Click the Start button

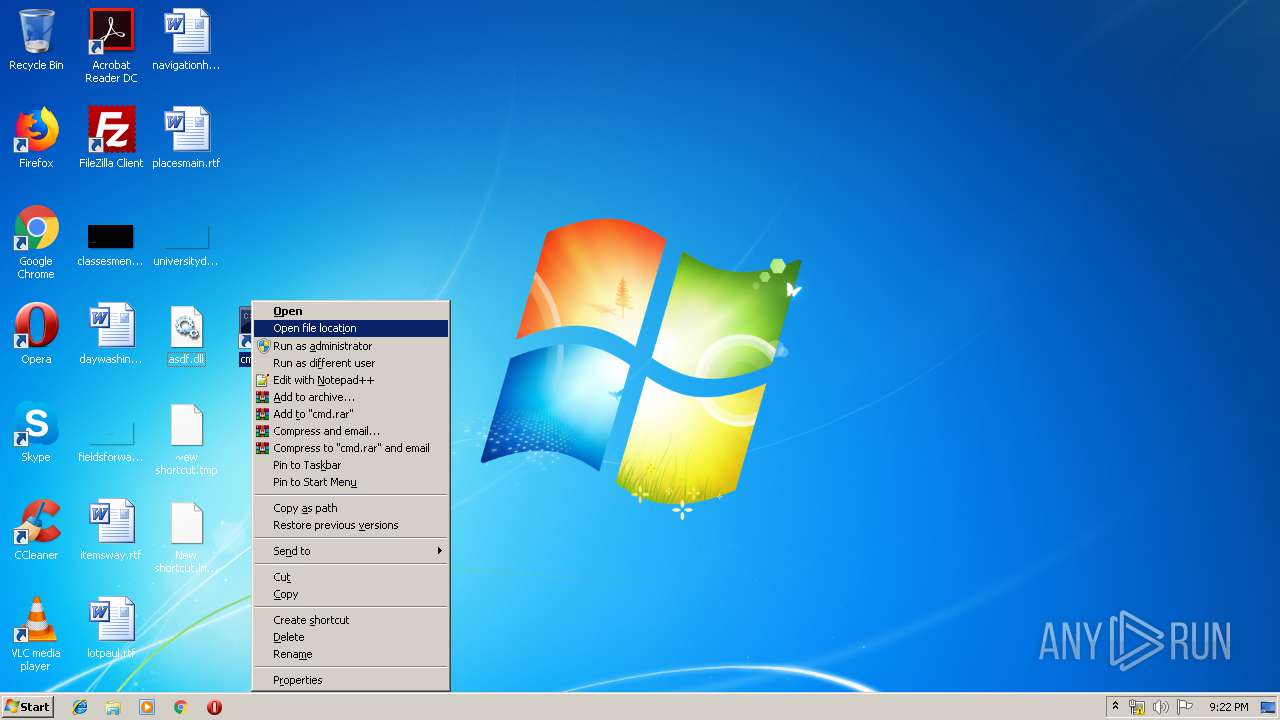28,707
